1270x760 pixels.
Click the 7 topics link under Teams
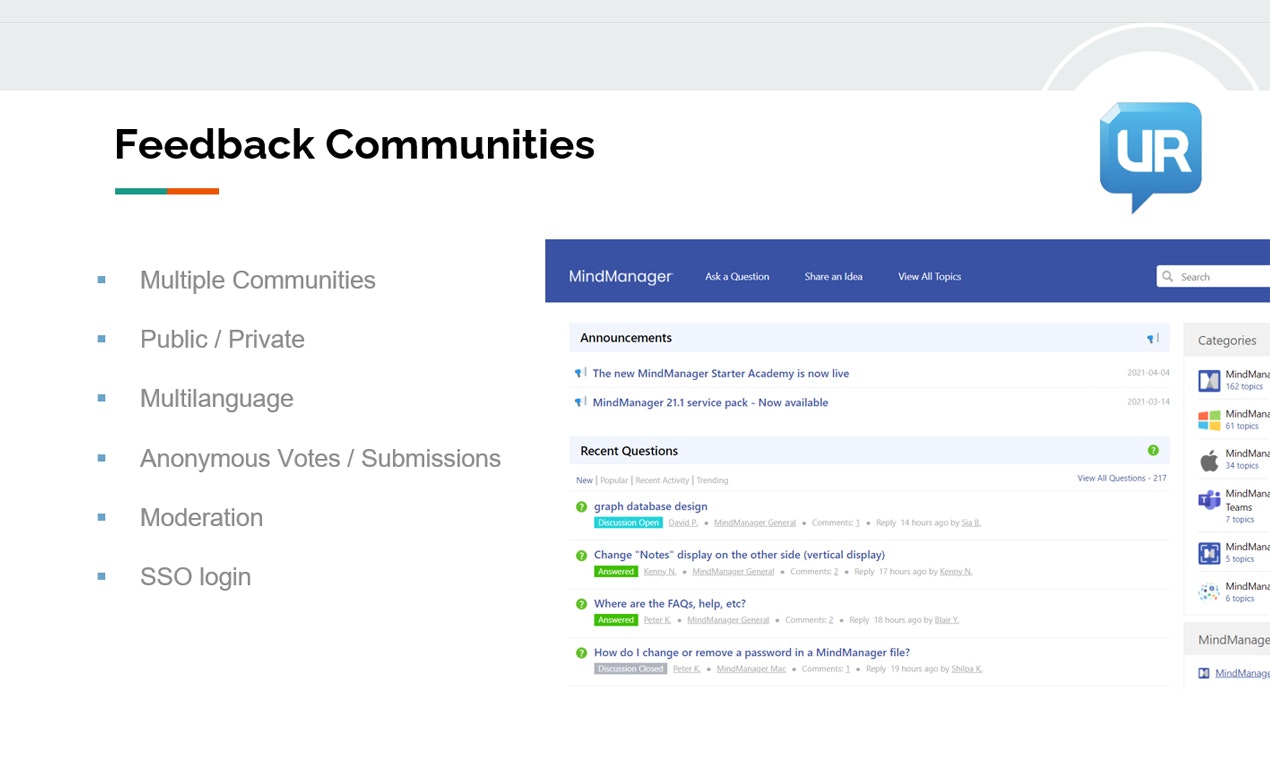coord(1240,520)
